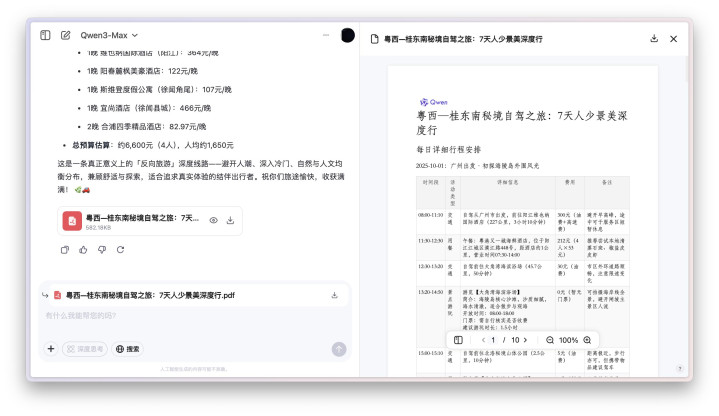Click the 2025-10-01 date line in the PDF

pos(477,166)
